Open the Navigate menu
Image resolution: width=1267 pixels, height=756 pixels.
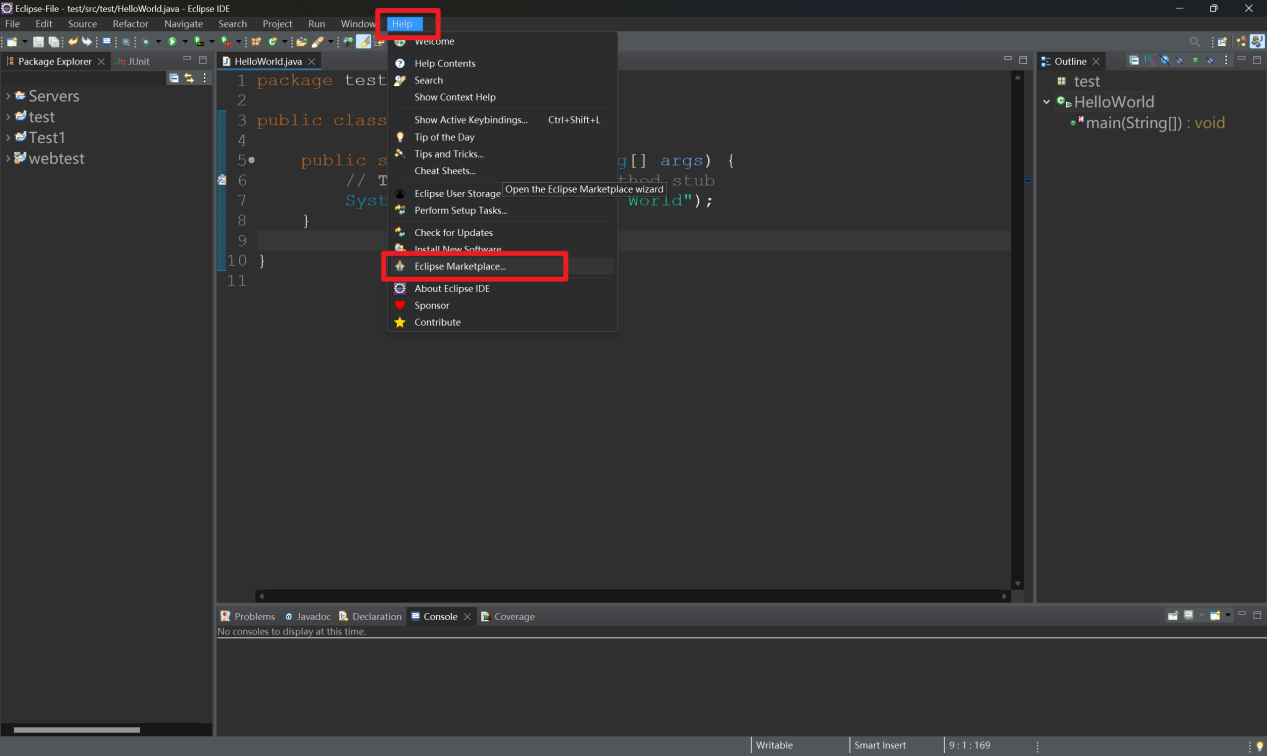(184, 24)
